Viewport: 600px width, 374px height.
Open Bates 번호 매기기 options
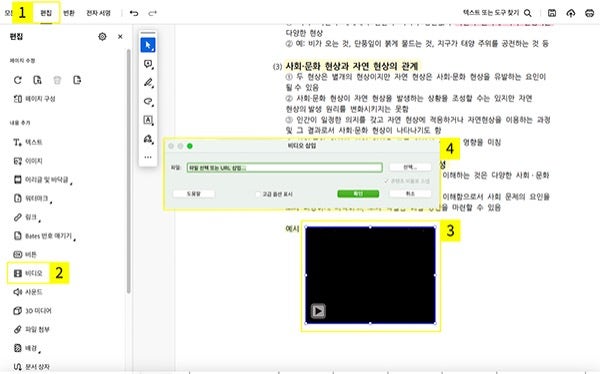[44, 236]
